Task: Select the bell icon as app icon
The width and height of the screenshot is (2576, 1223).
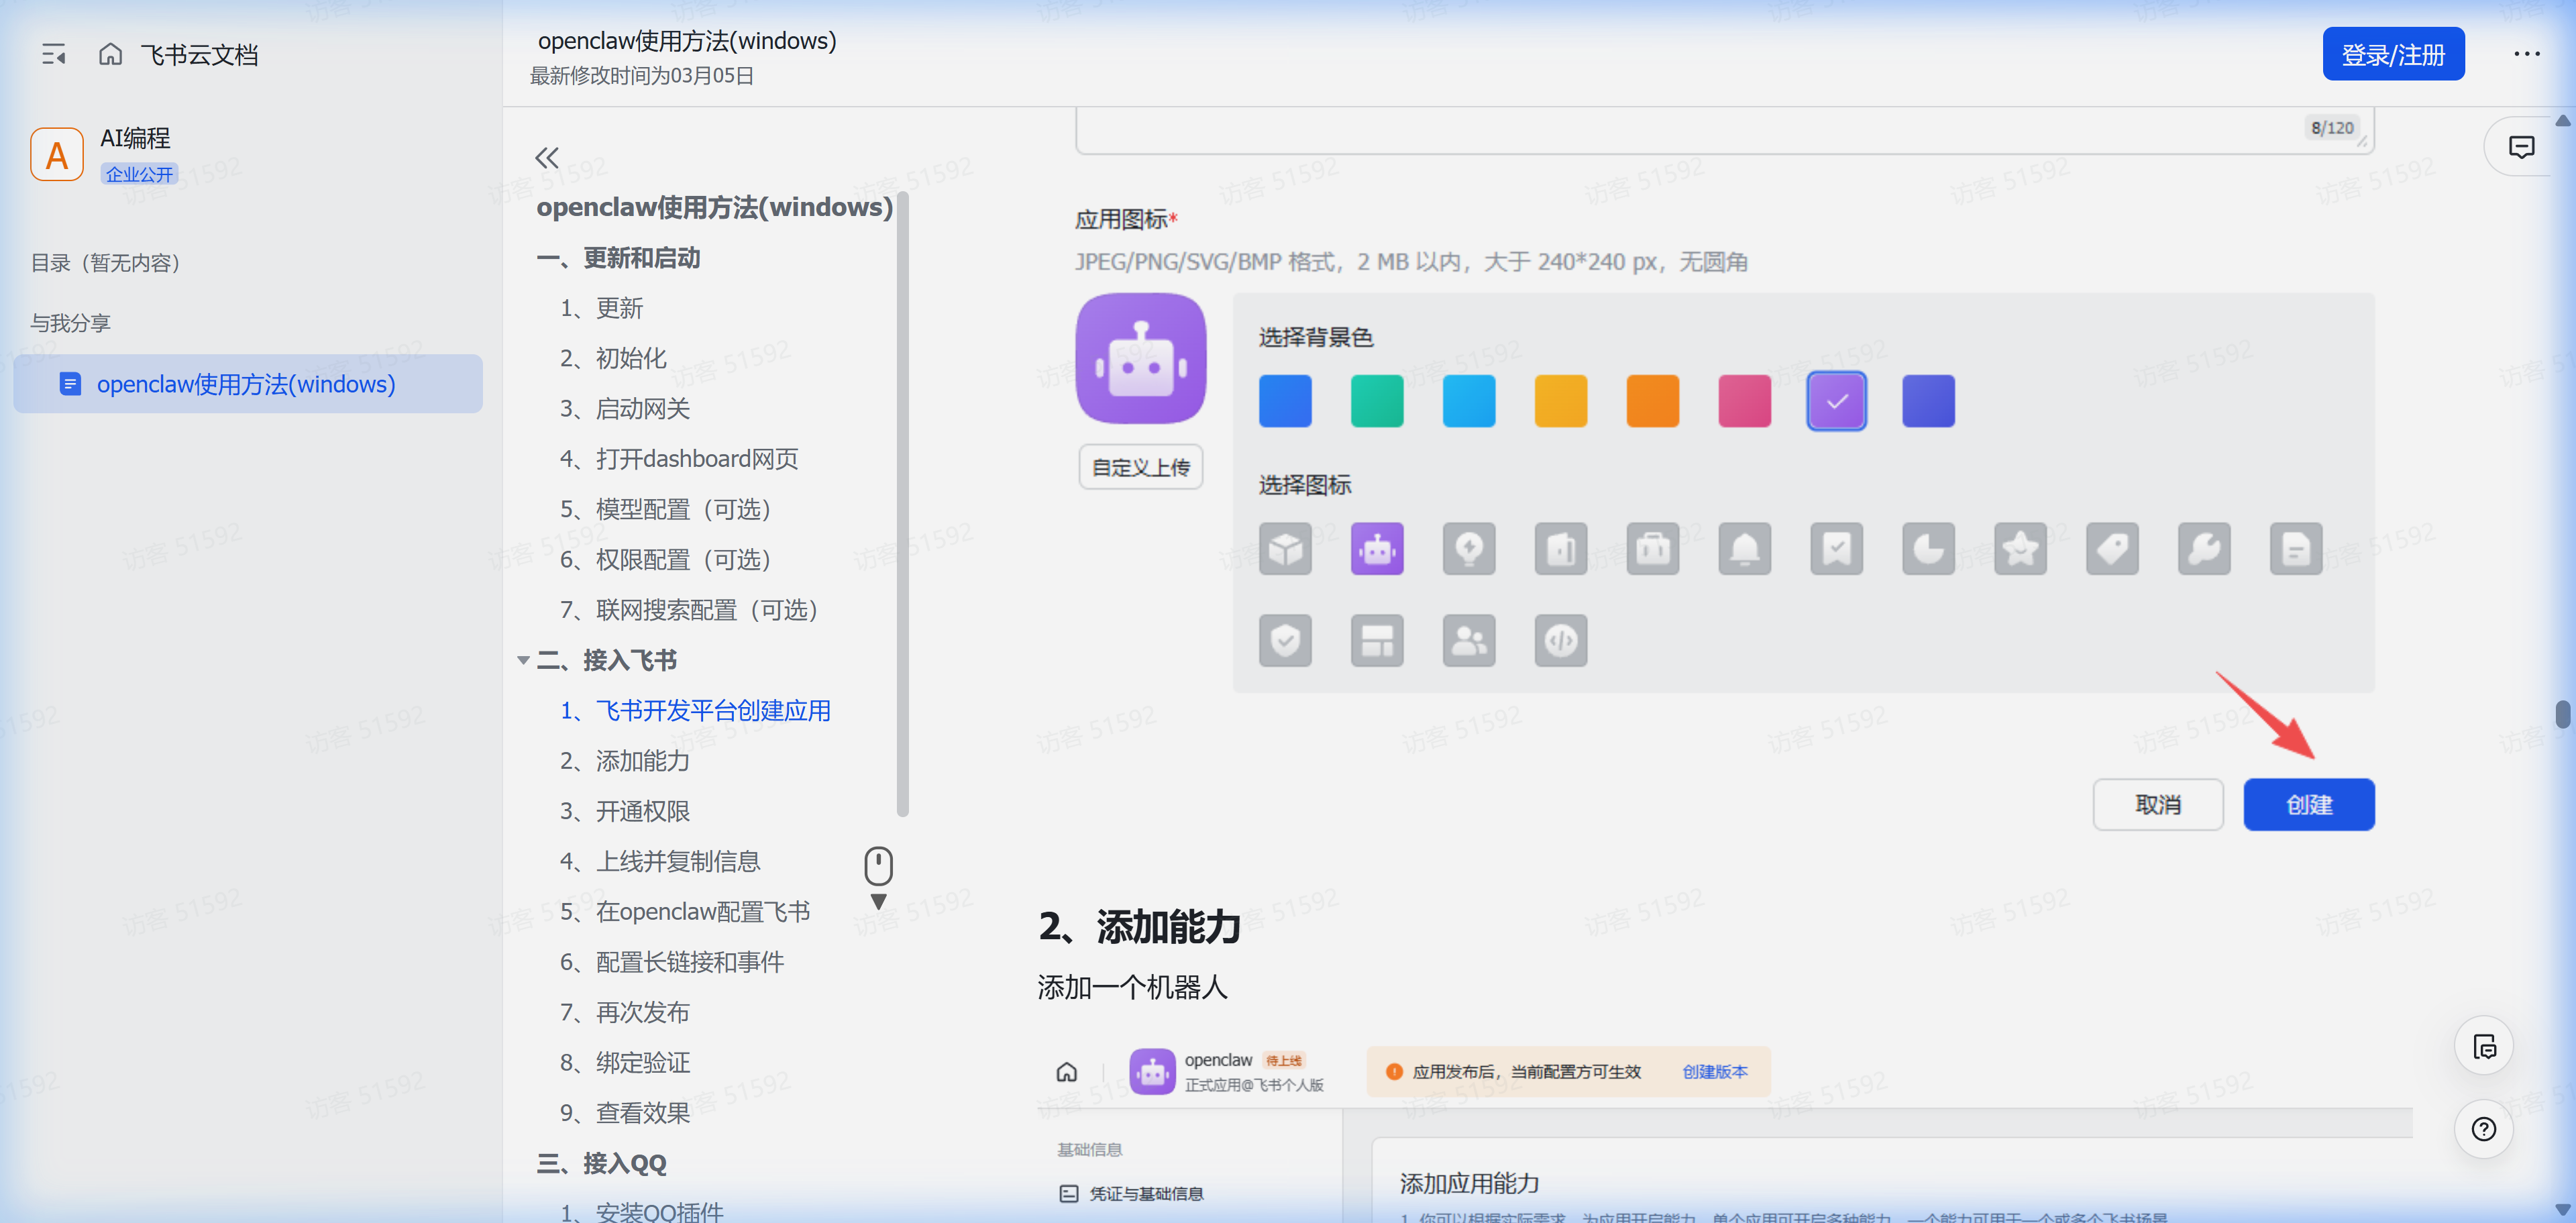Action: coord(1744,548)
